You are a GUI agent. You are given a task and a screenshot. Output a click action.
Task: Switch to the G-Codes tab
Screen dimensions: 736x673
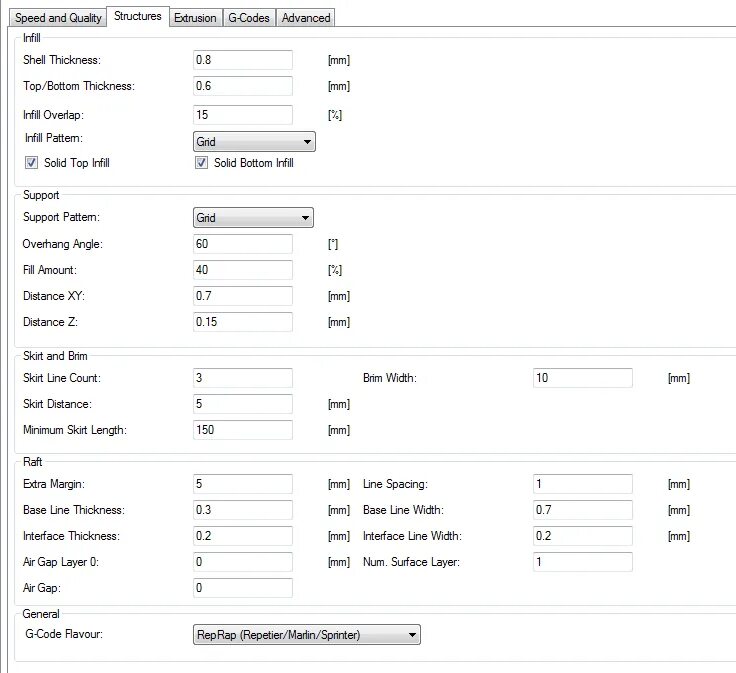point(248,18)
